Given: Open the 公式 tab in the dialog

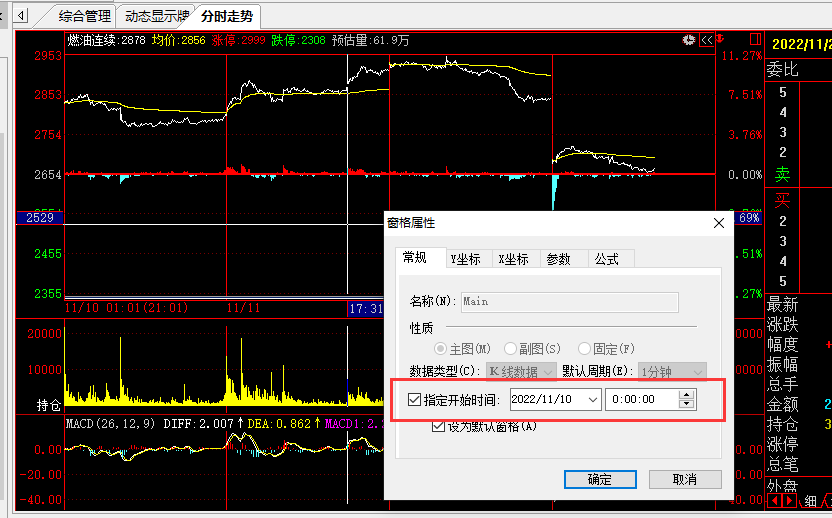Looking at the screenshot, I should (x=607, y=259).
